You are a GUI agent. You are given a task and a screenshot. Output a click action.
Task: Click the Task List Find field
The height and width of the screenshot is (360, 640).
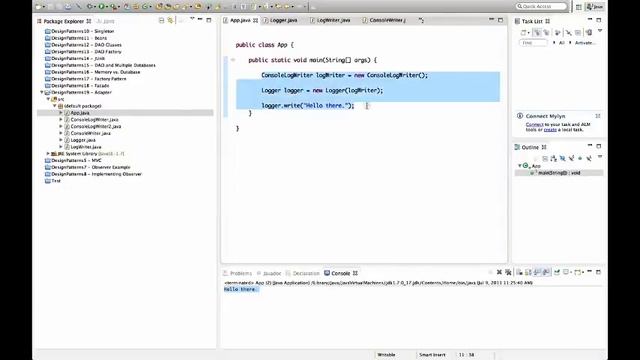533,43
